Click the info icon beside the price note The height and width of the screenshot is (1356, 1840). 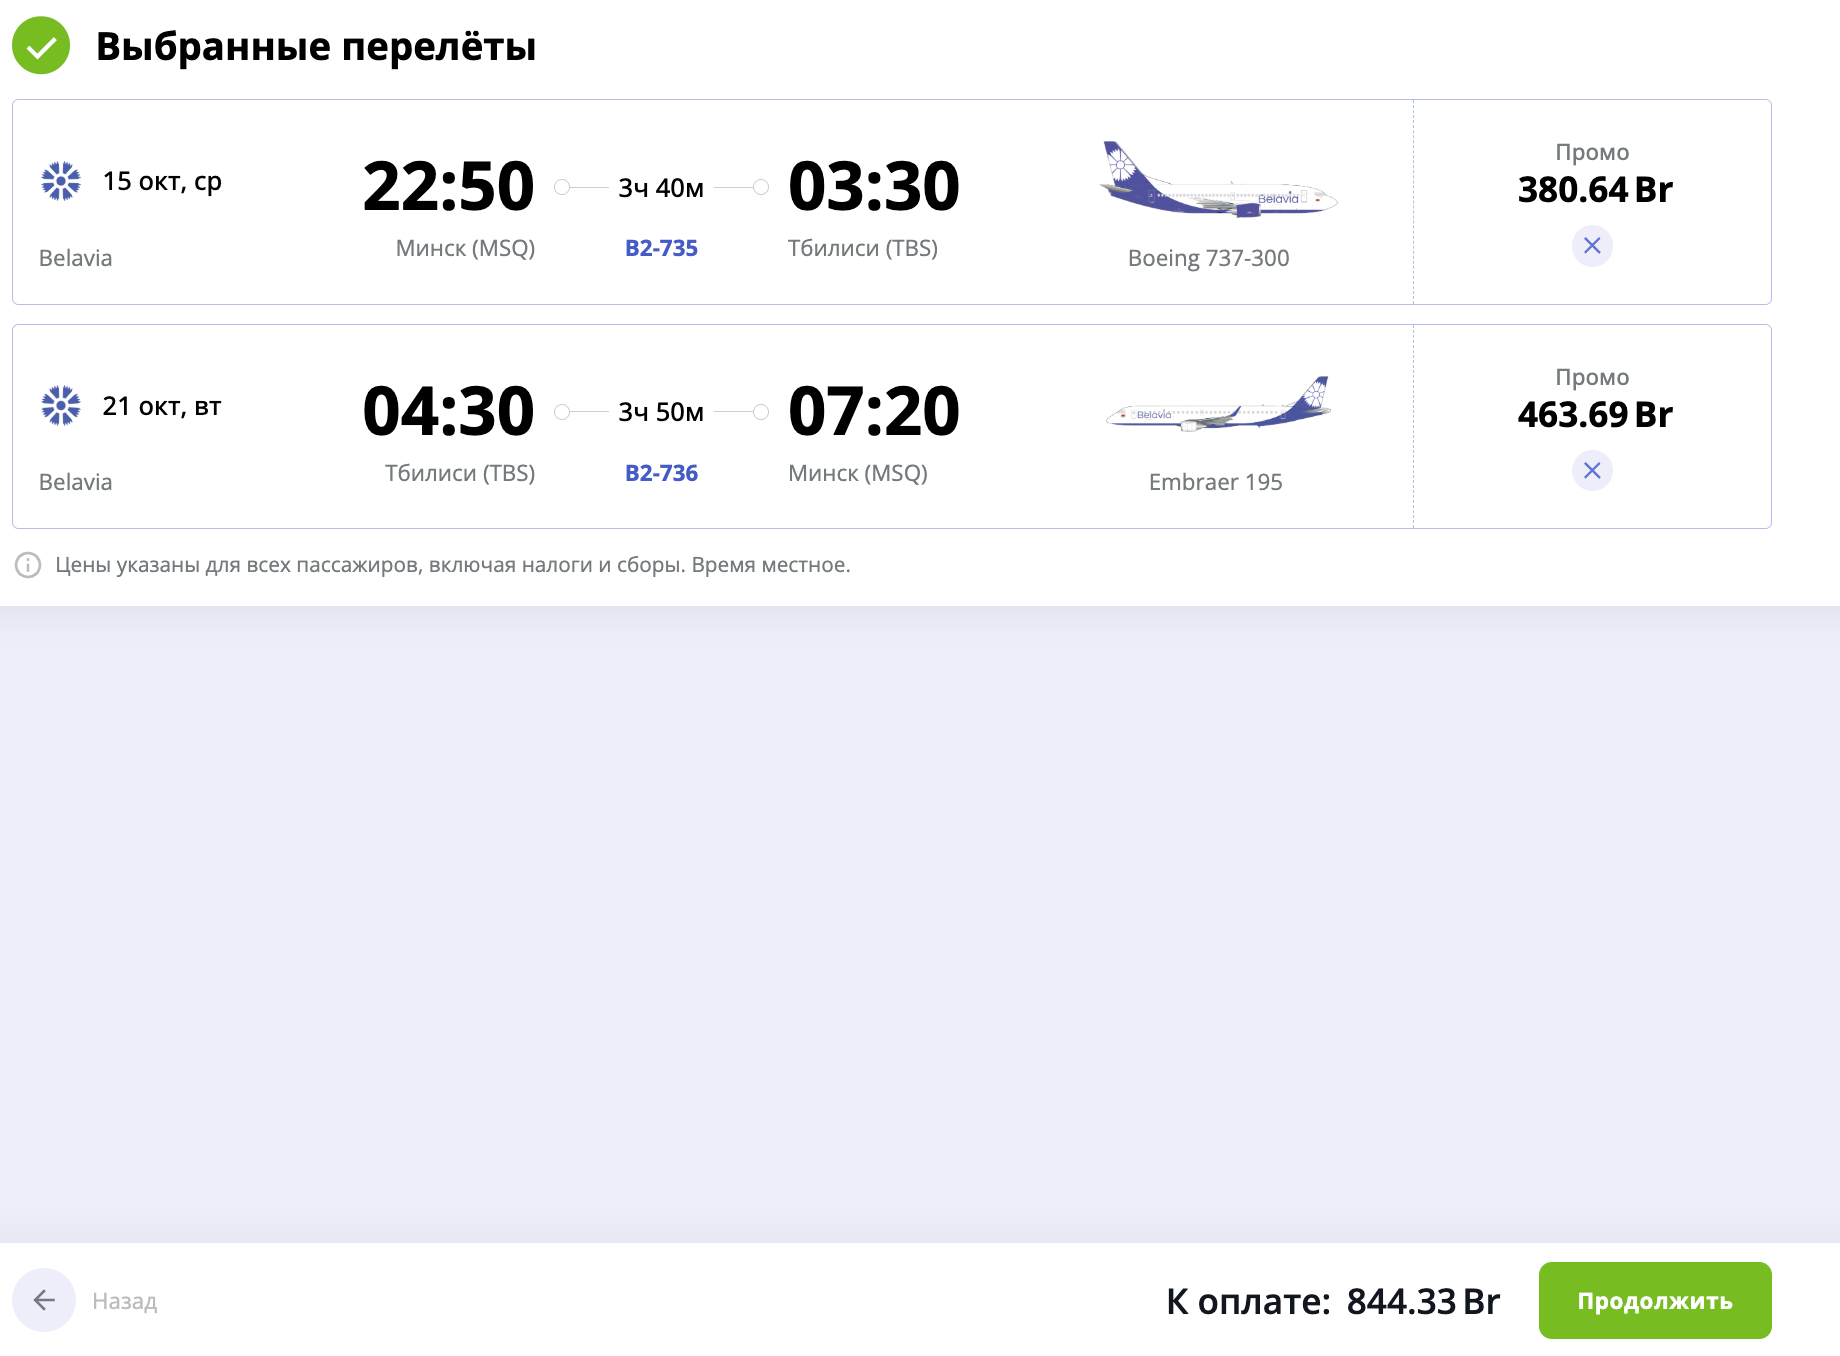28,565
